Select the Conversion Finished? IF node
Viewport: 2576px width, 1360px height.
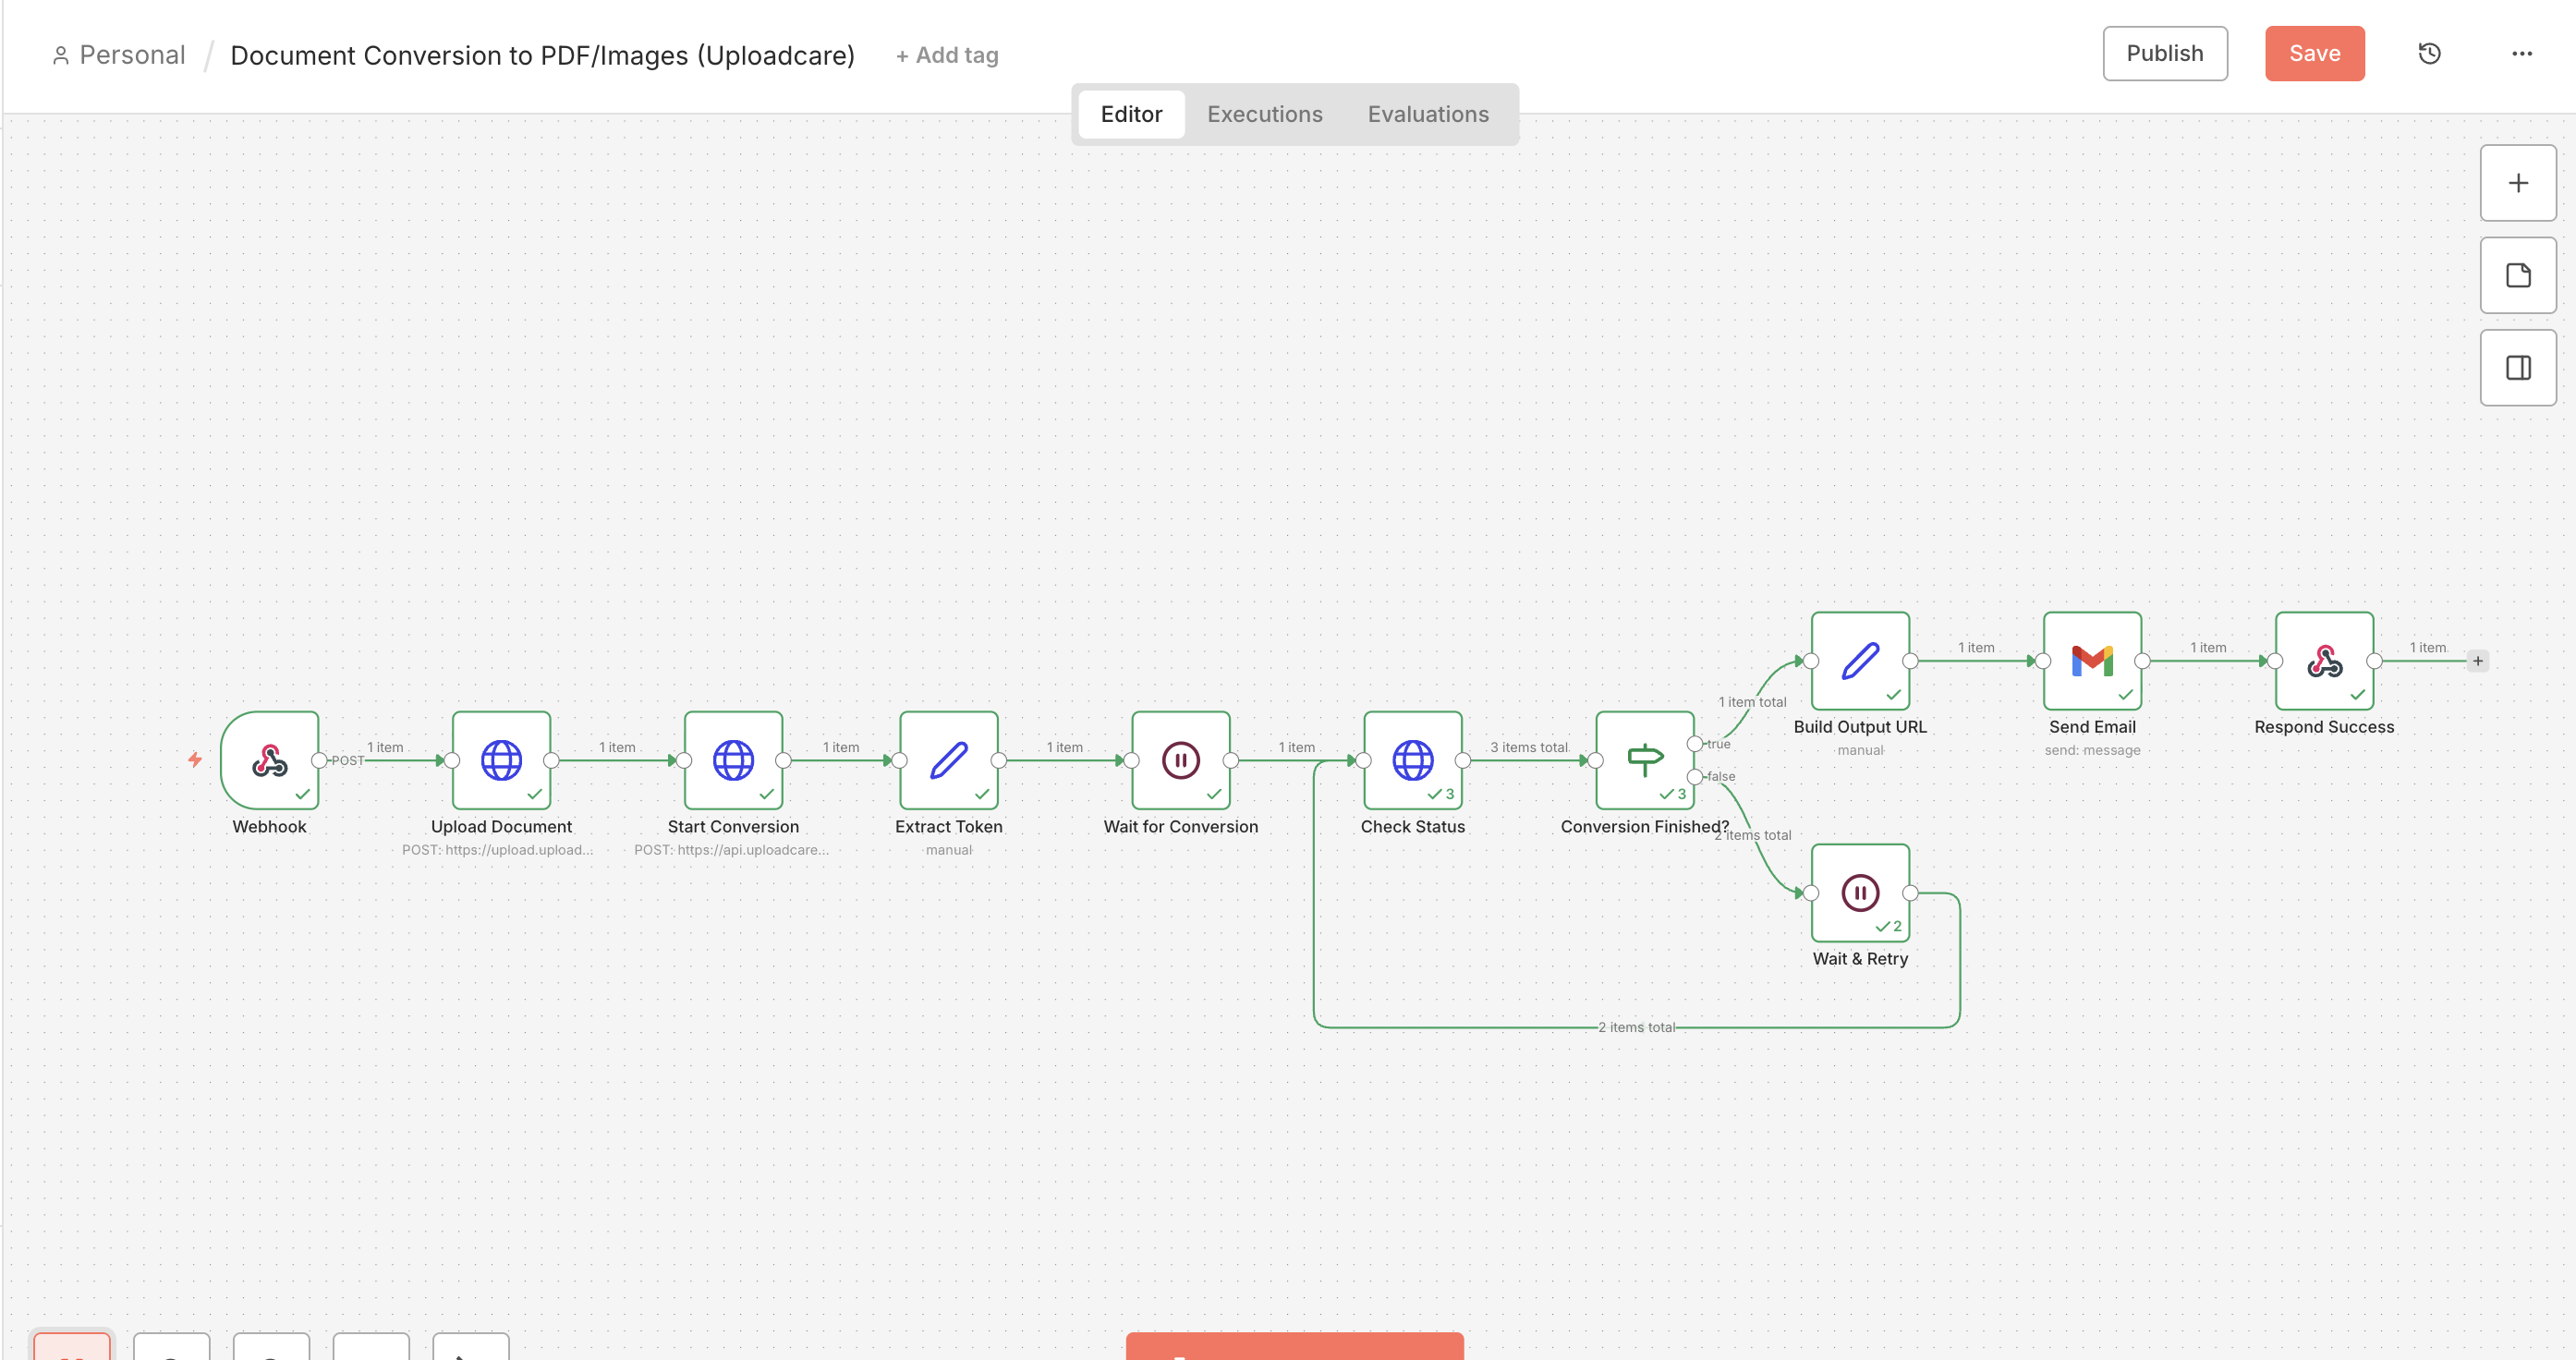pyautogui.click(x=1645, y=760)
